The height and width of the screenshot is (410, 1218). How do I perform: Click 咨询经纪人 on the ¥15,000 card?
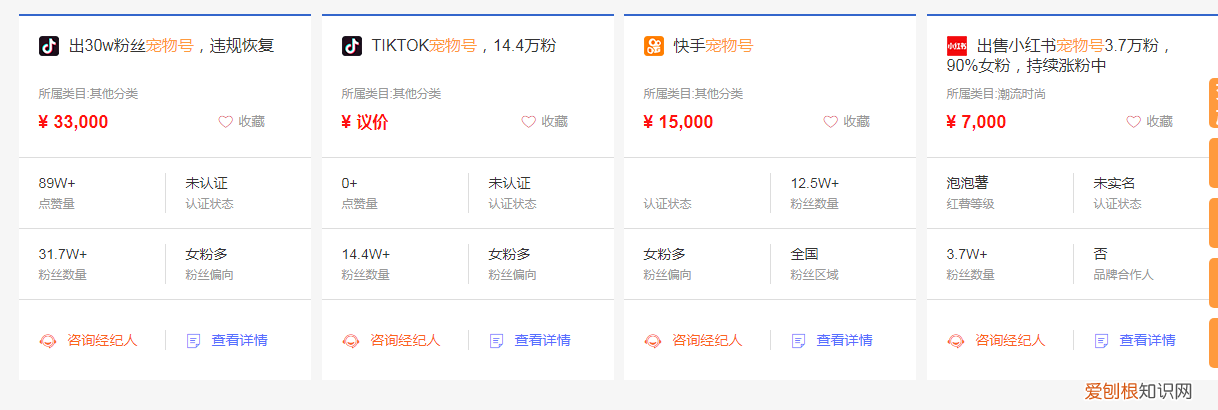pos(707,341)
